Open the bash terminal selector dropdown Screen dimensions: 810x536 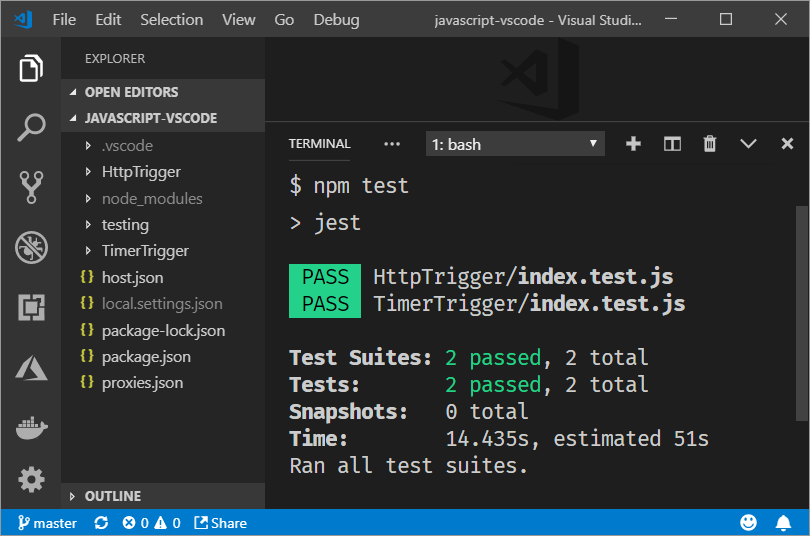pyautogui.click(x=515, y=144)
